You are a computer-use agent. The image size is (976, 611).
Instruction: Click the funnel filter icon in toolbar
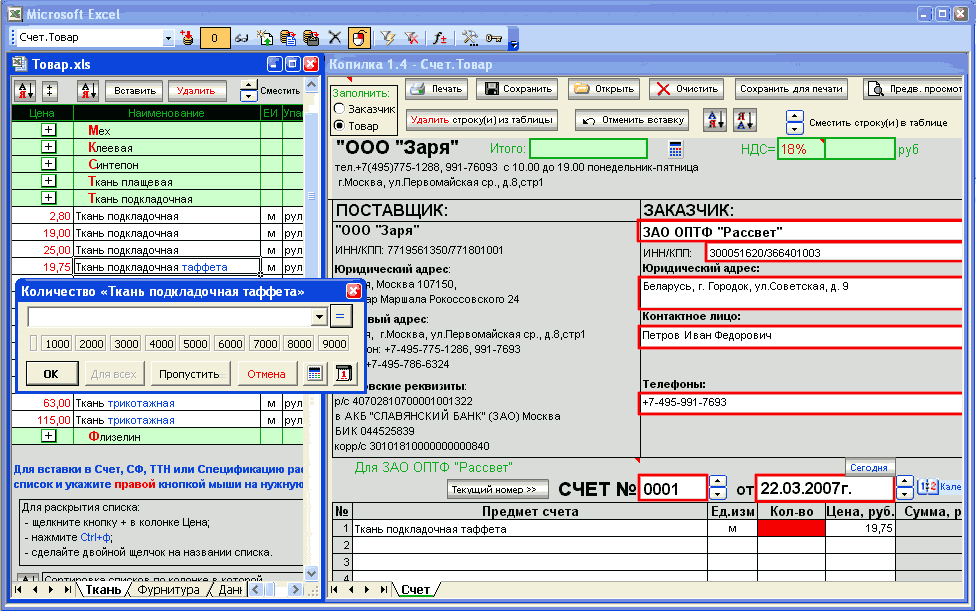(387, 38)
